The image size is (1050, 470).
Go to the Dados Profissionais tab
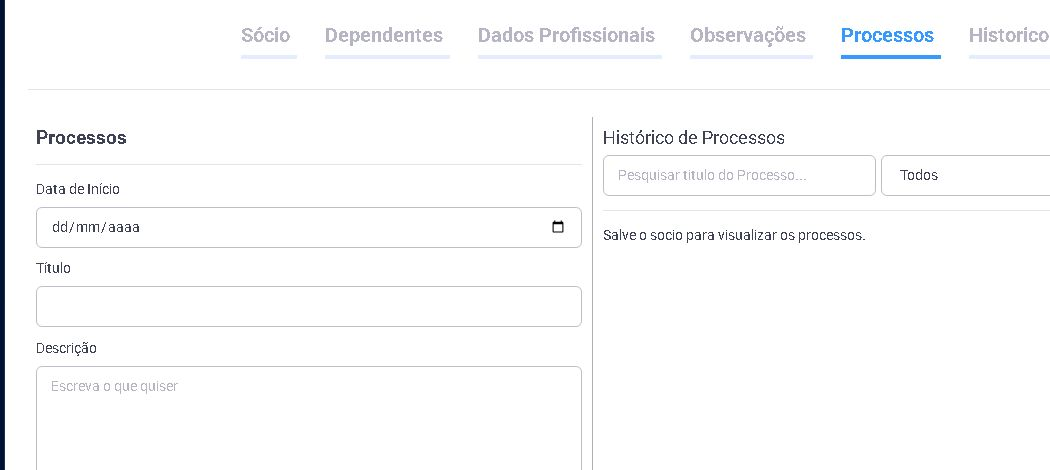tap(567, 35)
